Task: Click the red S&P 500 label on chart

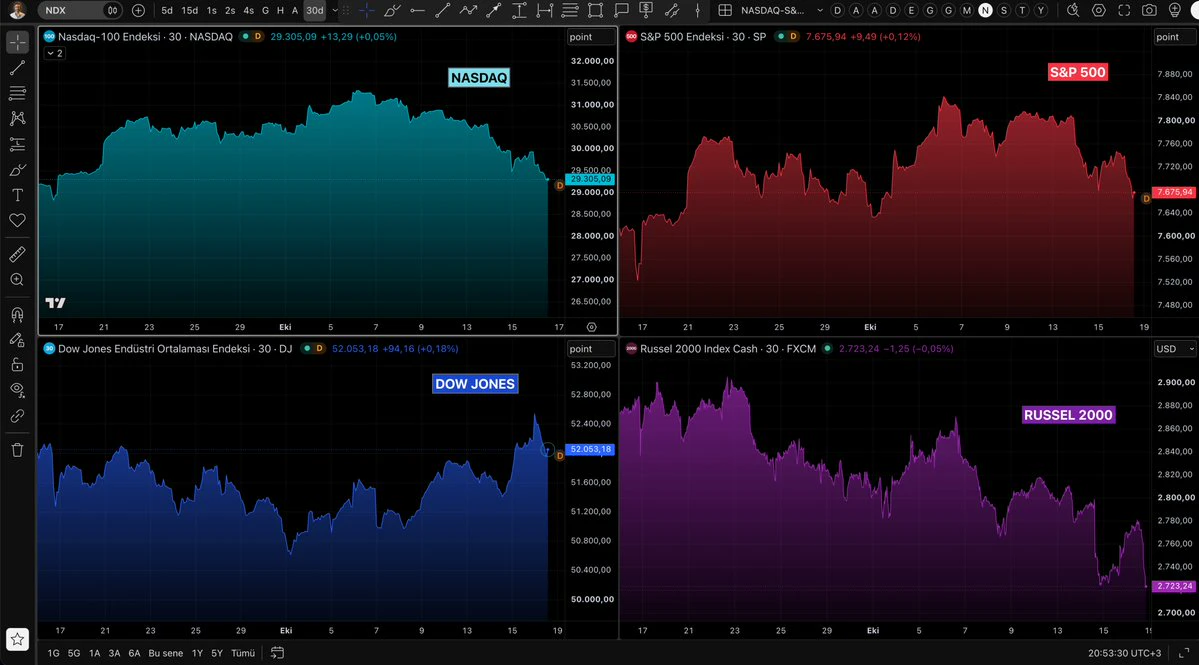Action: pos(1077,73)
